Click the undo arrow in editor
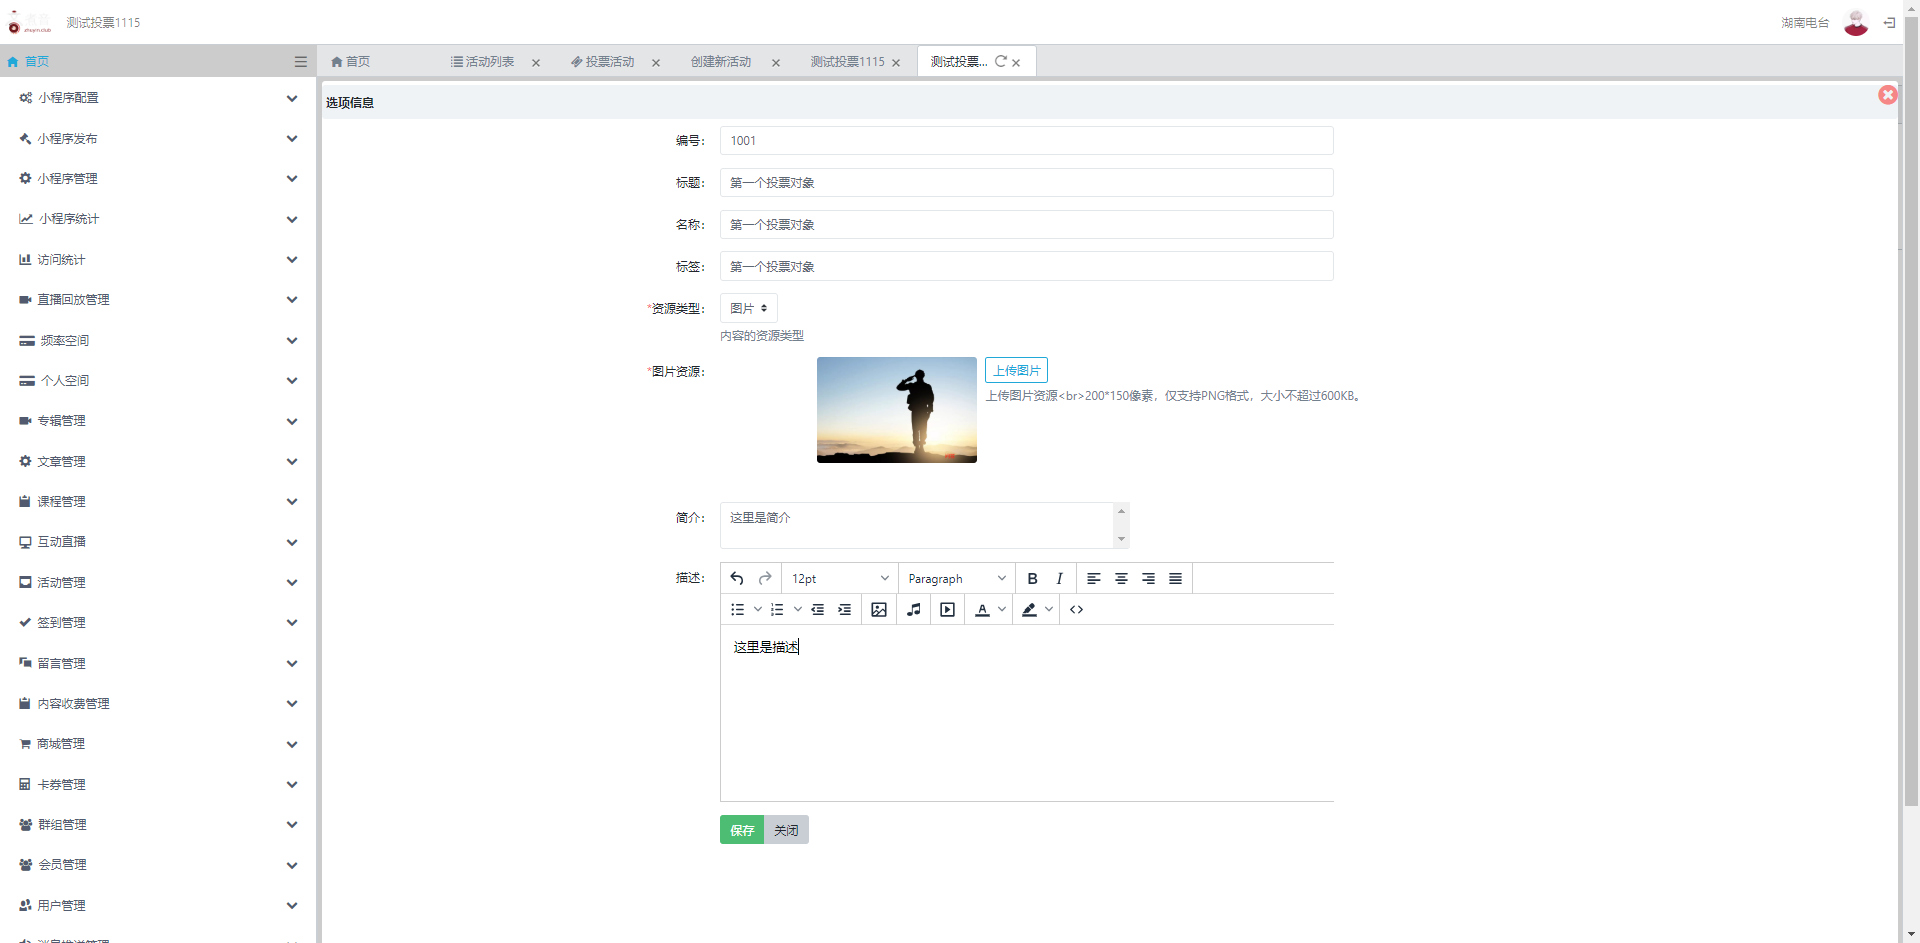This screenshot has width=1920, height=943. pyautogui.click(x=737, y=579)
